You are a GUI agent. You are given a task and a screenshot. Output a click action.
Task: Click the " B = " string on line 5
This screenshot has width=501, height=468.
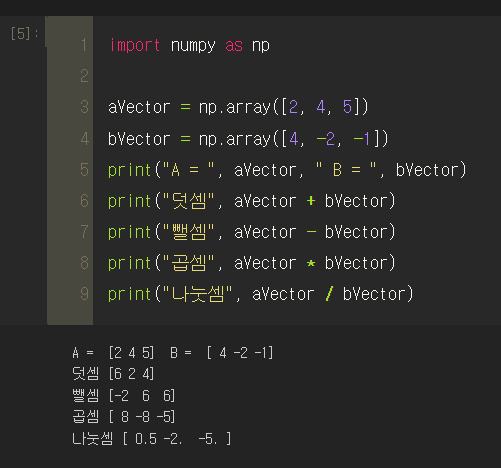346,169
